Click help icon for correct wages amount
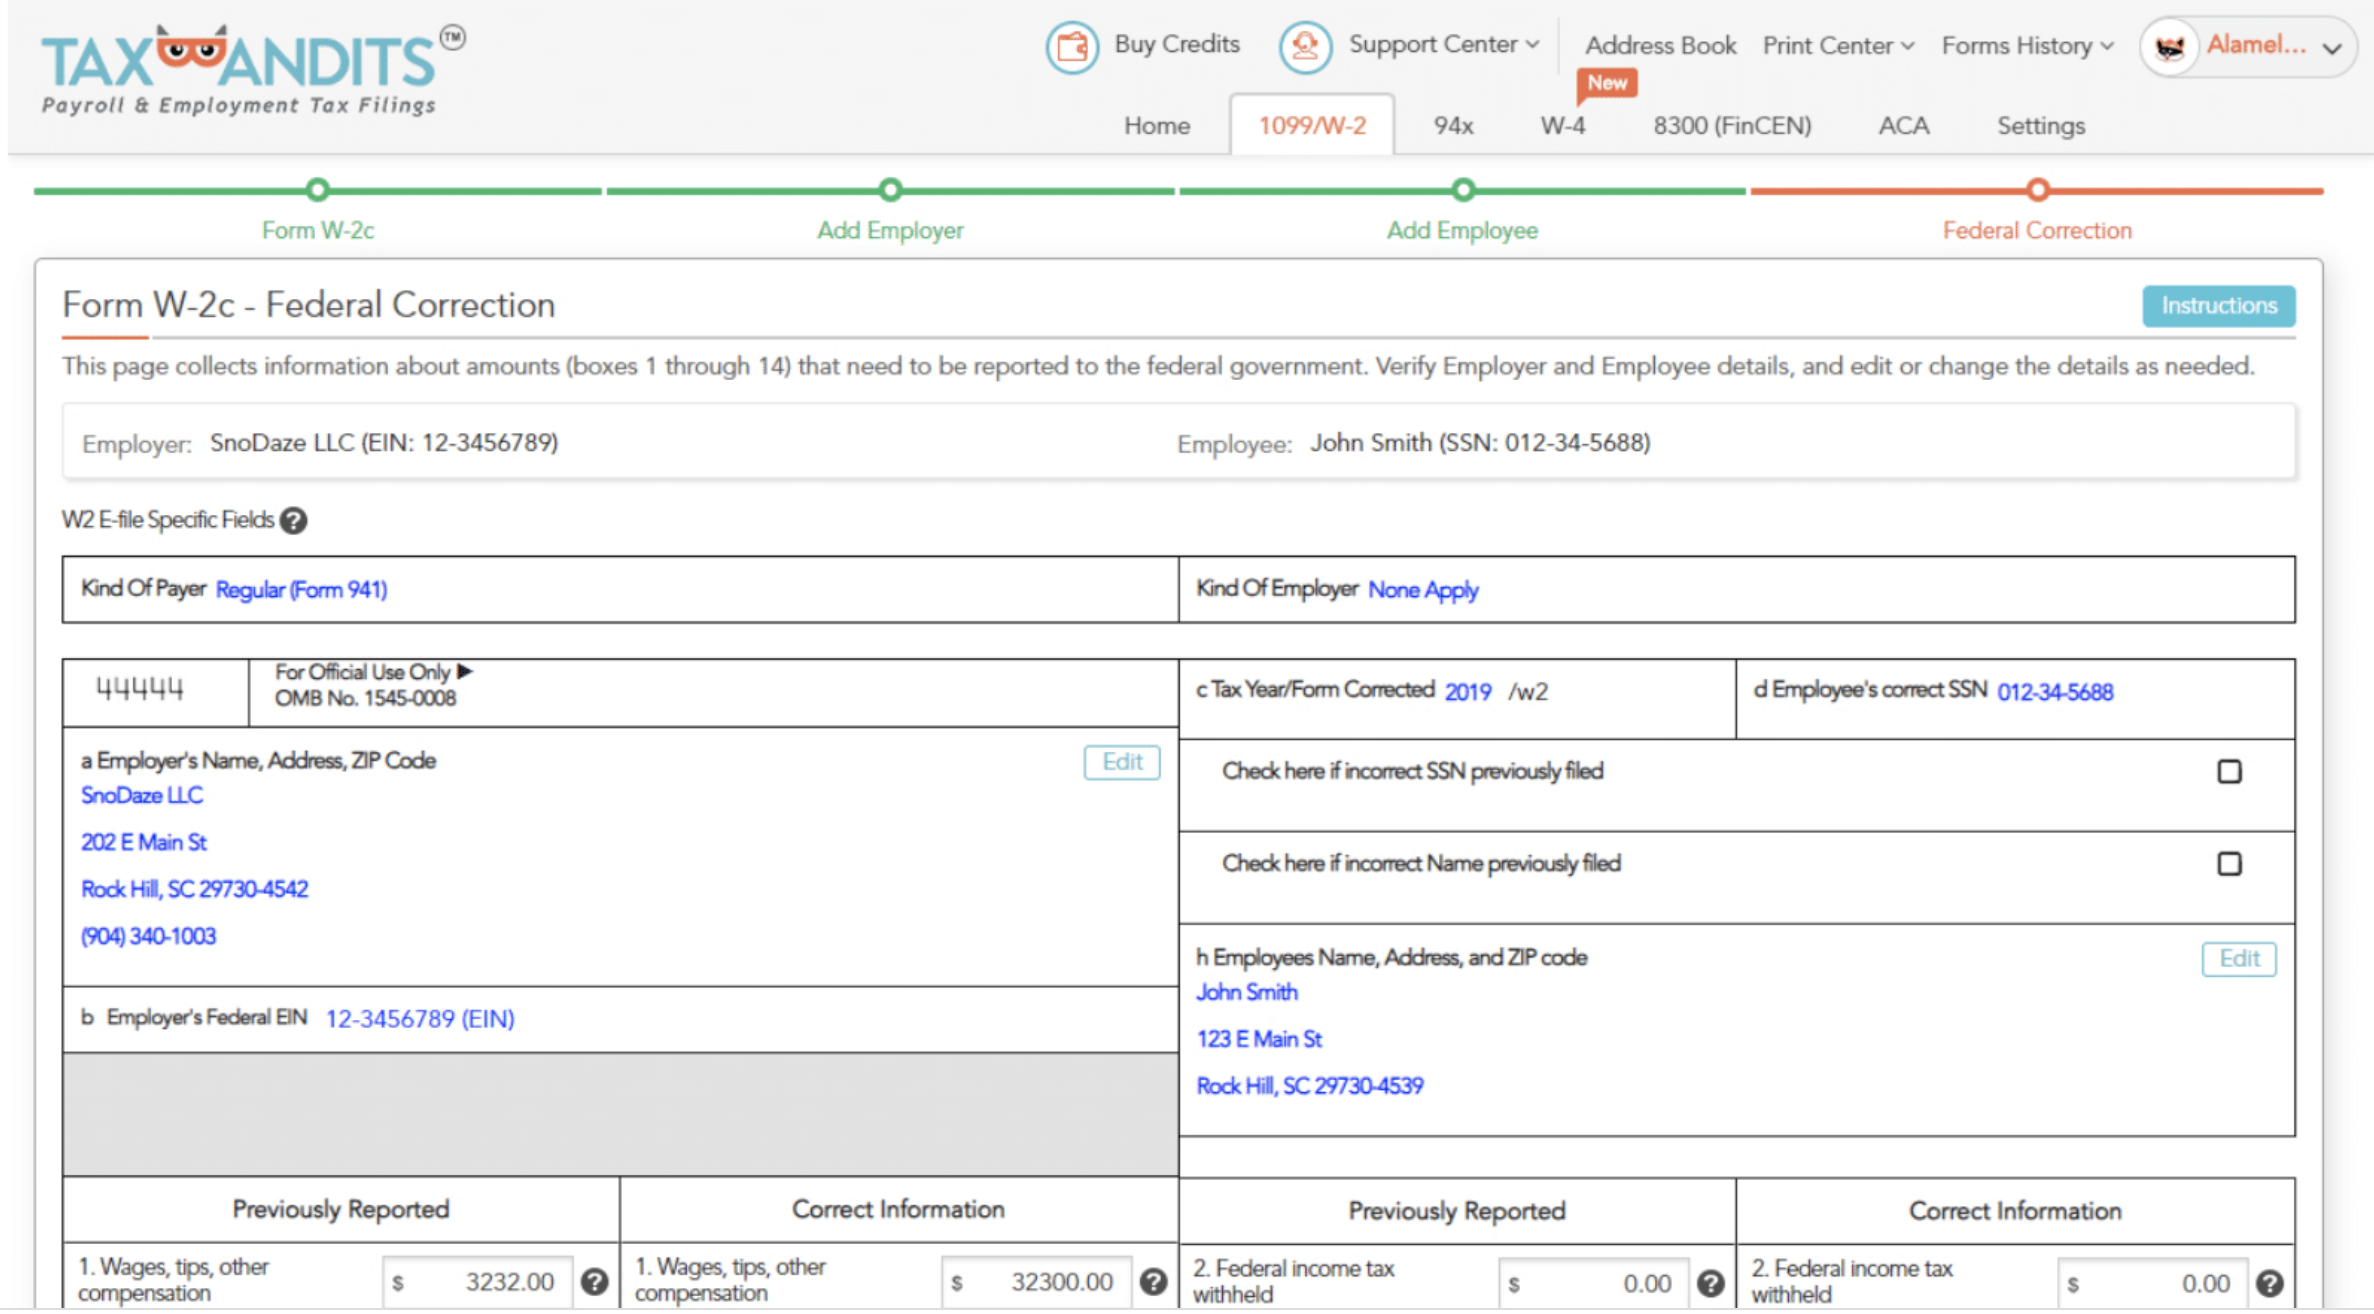The image size is (2374, 1314). pos(1153,1282)
